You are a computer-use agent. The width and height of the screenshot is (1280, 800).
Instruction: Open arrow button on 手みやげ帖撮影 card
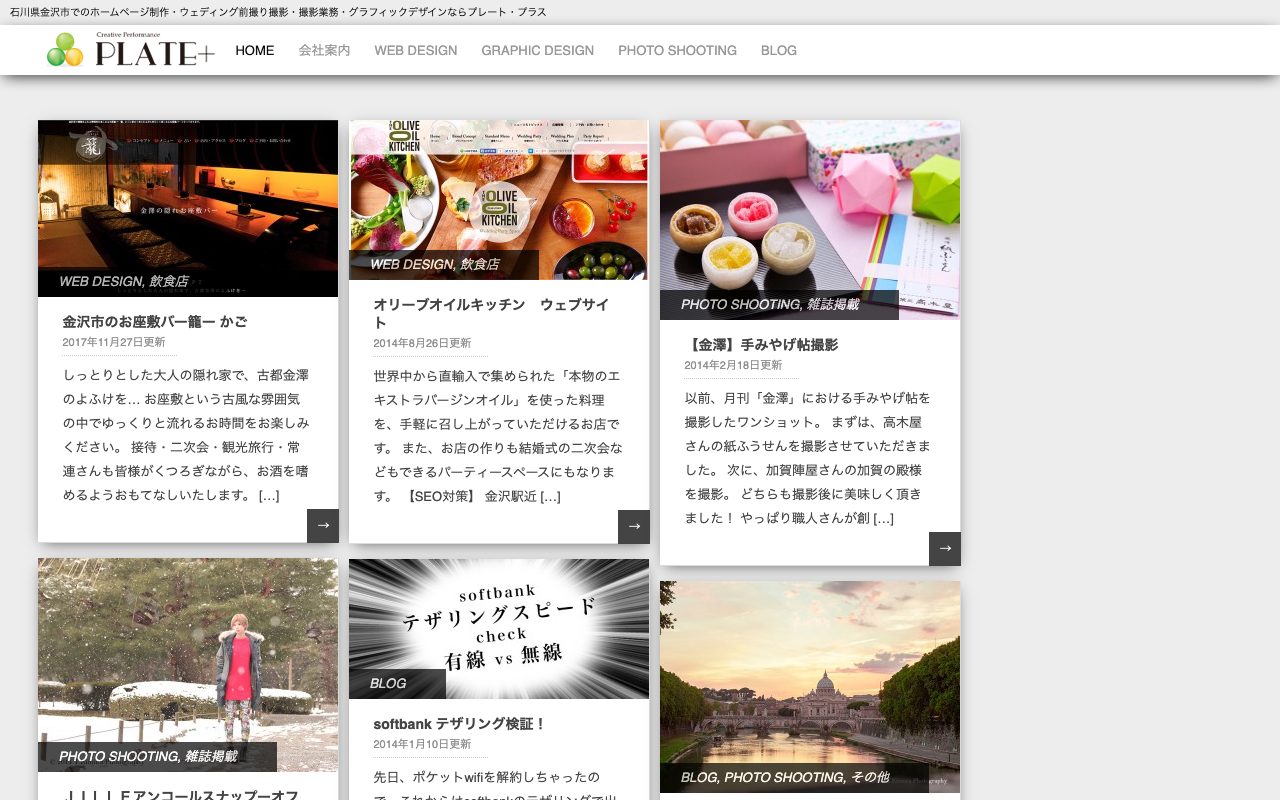tap(945, 549)
